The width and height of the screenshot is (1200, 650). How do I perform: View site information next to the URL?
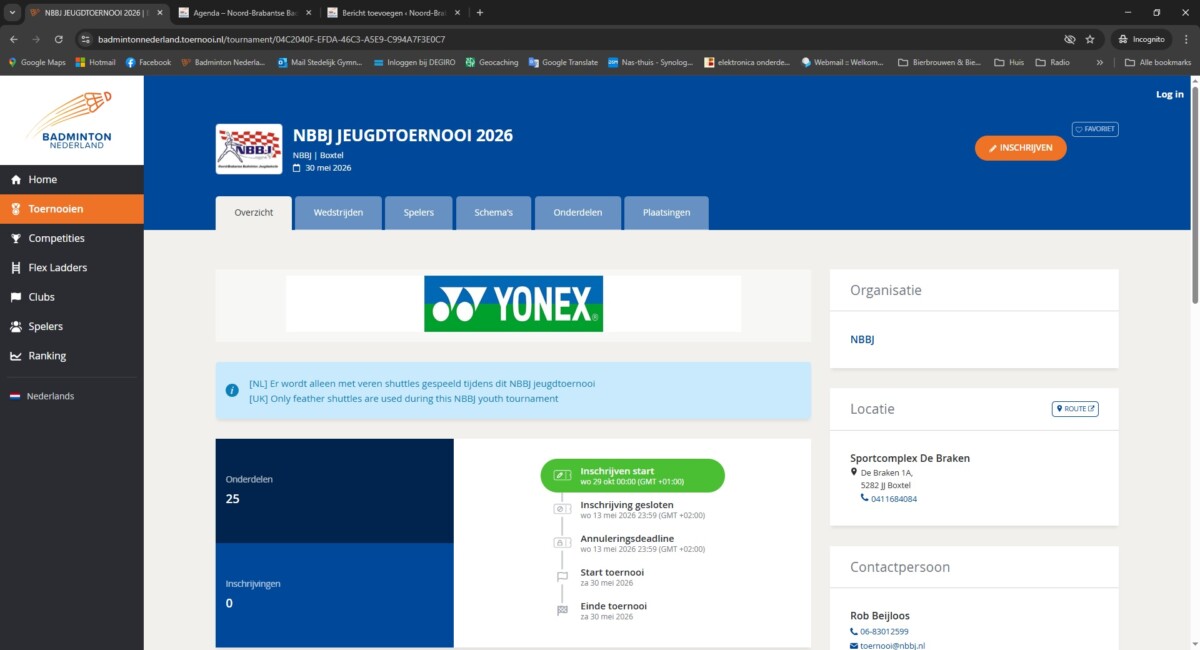click(86, 39)
